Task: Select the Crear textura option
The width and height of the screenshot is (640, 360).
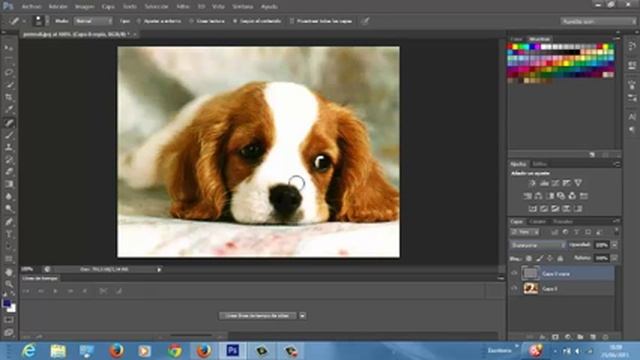Action: tap(207, 21)
